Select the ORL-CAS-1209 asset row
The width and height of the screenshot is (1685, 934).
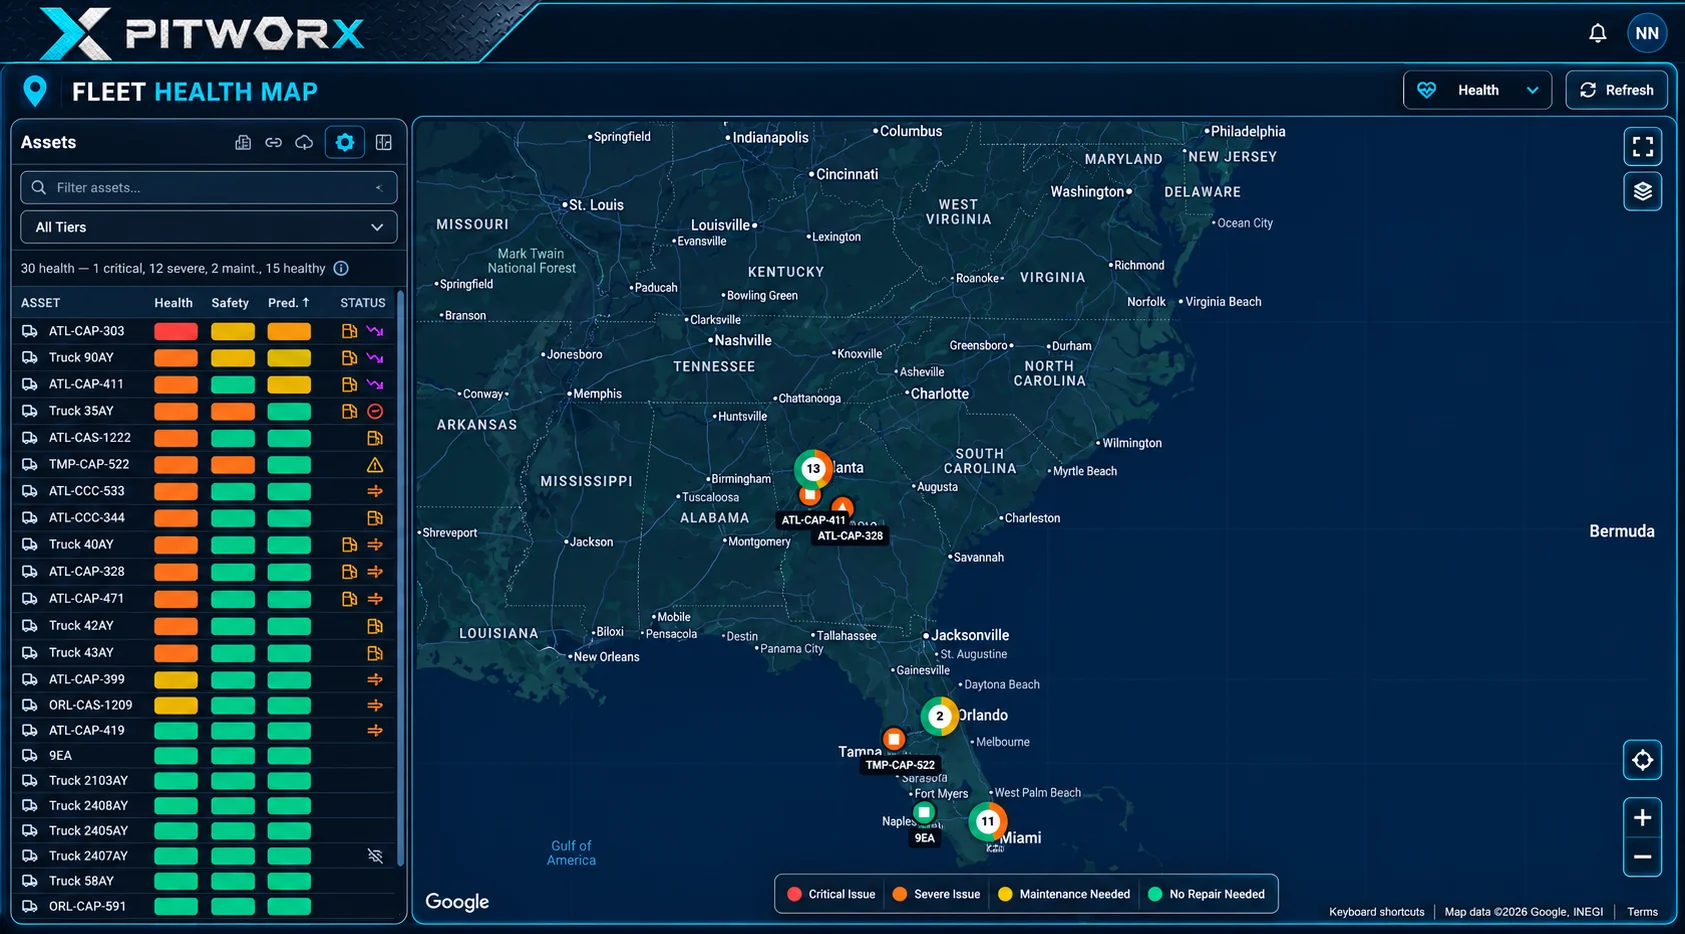(204, 705)
